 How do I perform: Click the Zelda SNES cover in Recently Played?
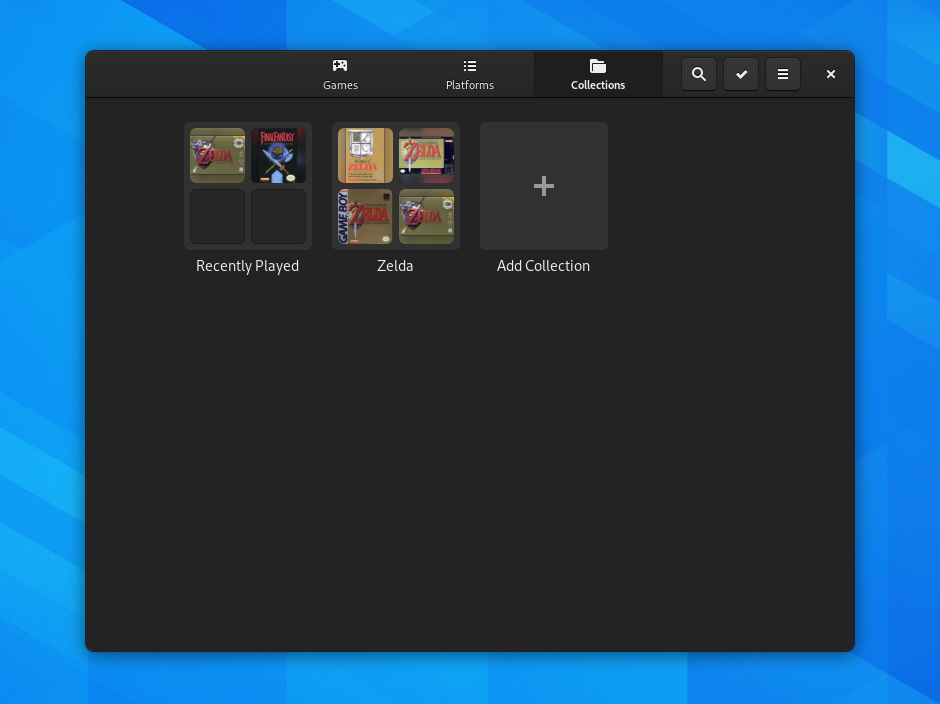[x=217, y=155]
